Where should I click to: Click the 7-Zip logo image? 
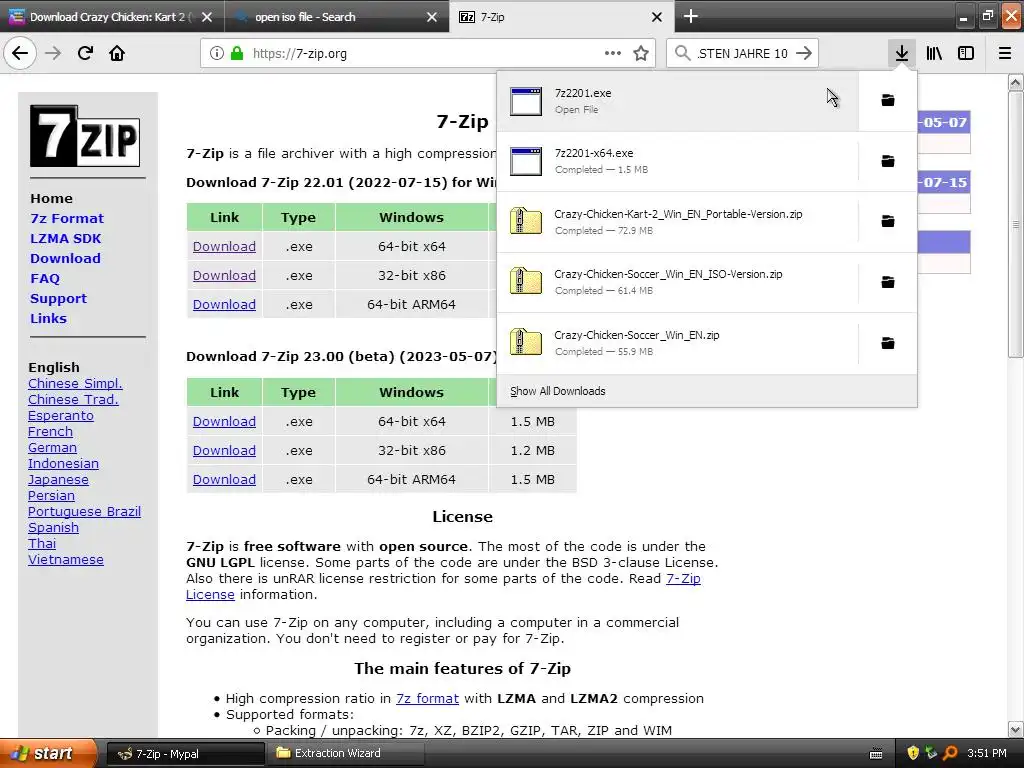pyautogui.click(x=85, y=136)
